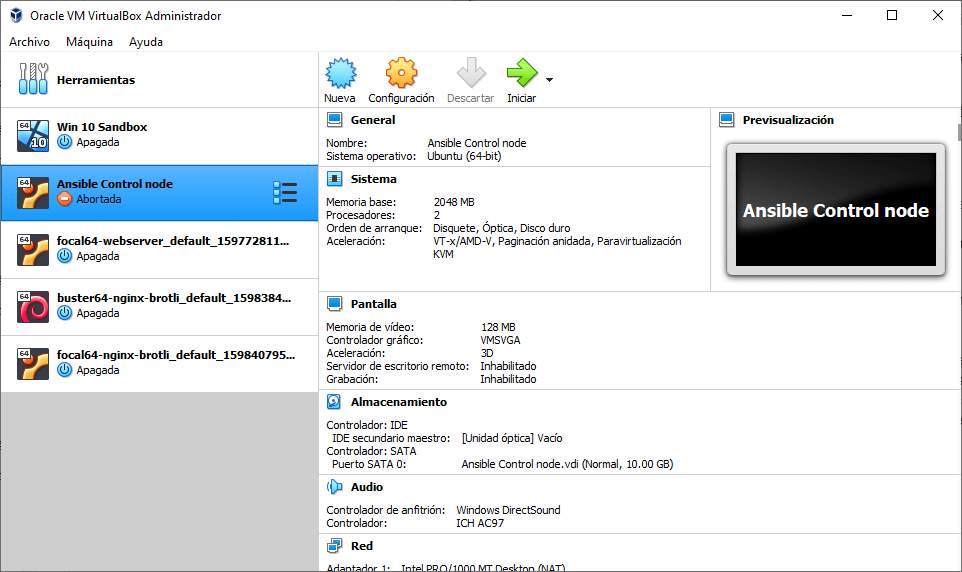Click the Audio speaker icon
Viewport: 962px width, 572px height.
click(x=334, y=487)
